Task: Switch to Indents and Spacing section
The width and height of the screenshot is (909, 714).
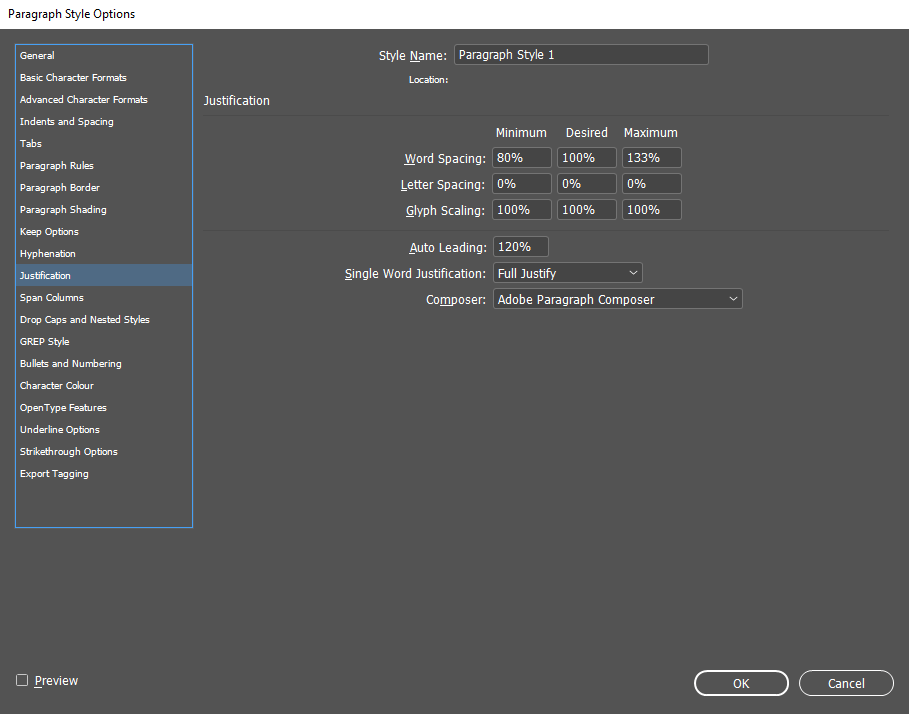Action: tap(67, 122)
